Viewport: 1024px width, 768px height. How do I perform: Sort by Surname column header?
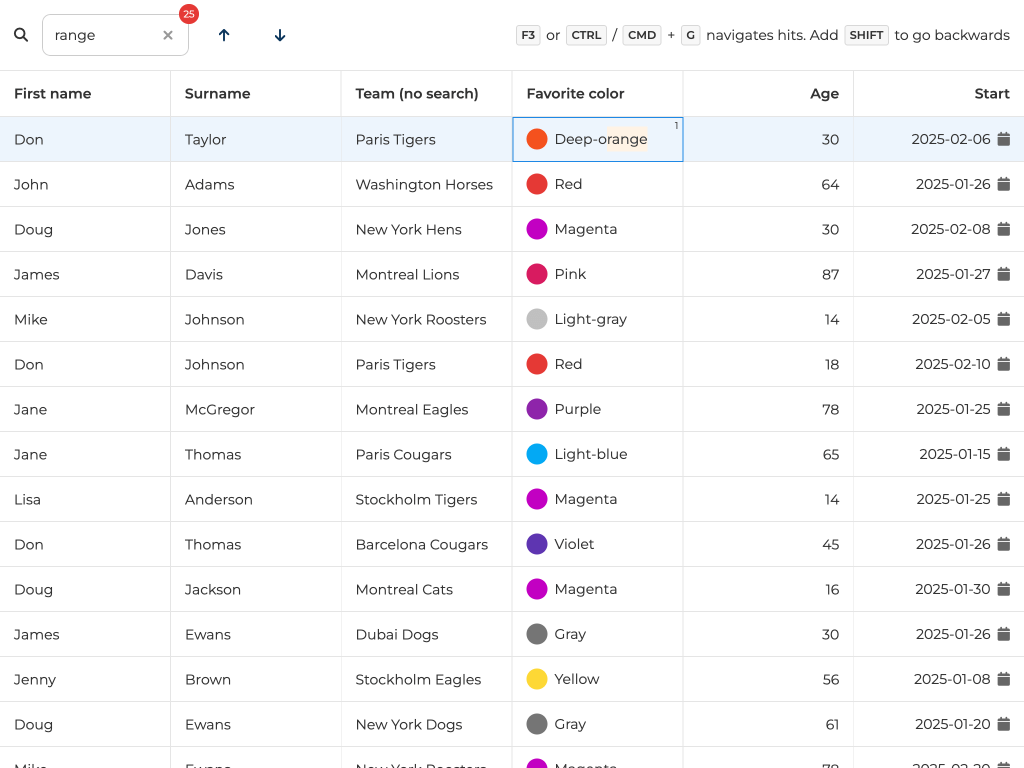click(x=217, y=93)
